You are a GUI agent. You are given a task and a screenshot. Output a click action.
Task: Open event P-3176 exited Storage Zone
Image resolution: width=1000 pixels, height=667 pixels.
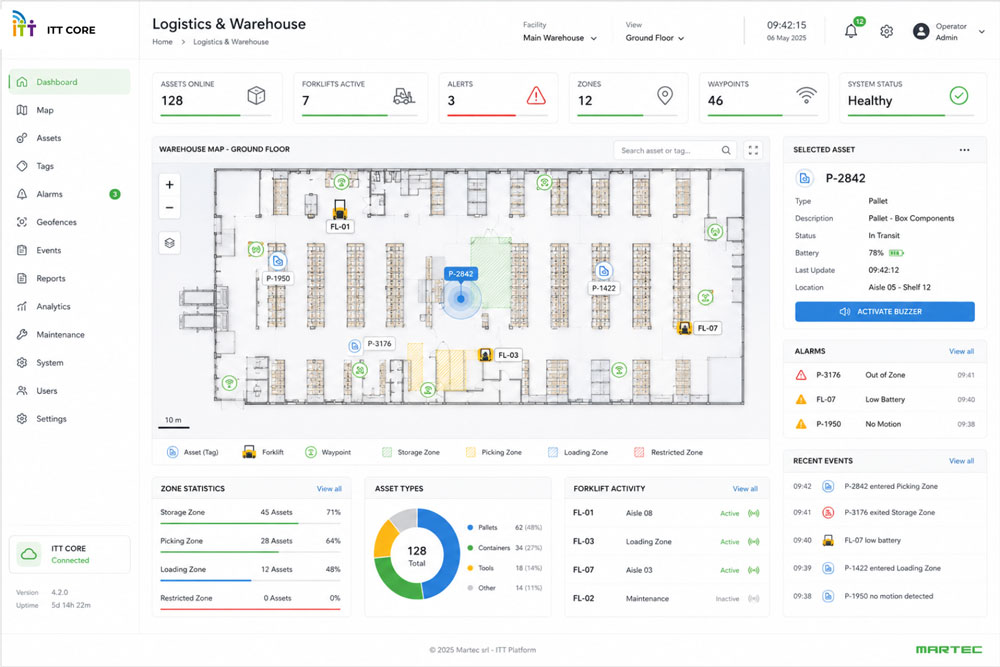(885, 512)
